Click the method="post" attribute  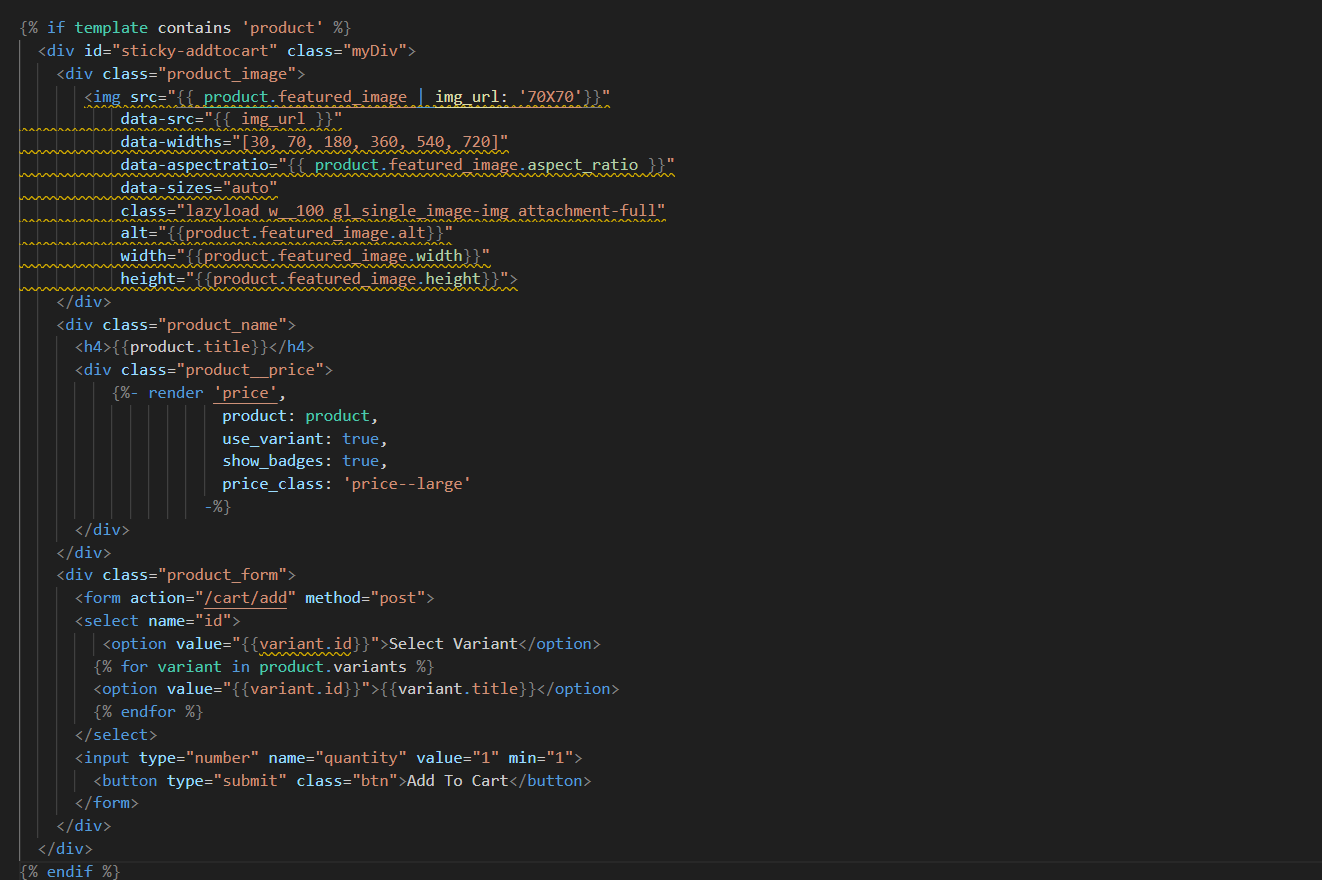point(365,598)
